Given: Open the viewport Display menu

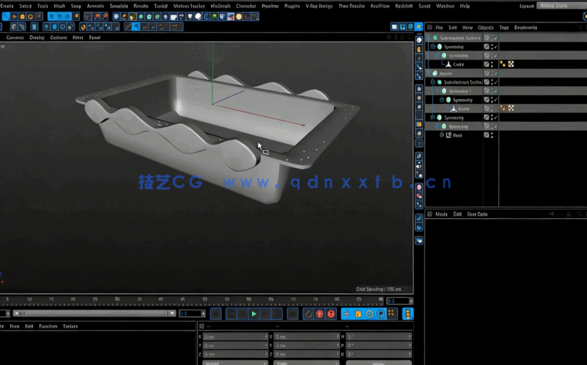Looking at the screenshot, I should [37, 37].
